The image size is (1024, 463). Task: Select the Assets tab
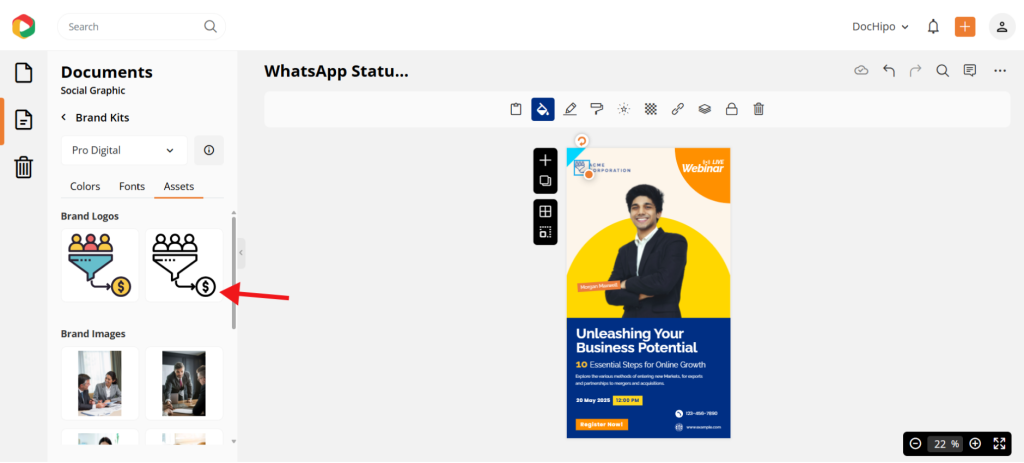[x=179, y=186]
